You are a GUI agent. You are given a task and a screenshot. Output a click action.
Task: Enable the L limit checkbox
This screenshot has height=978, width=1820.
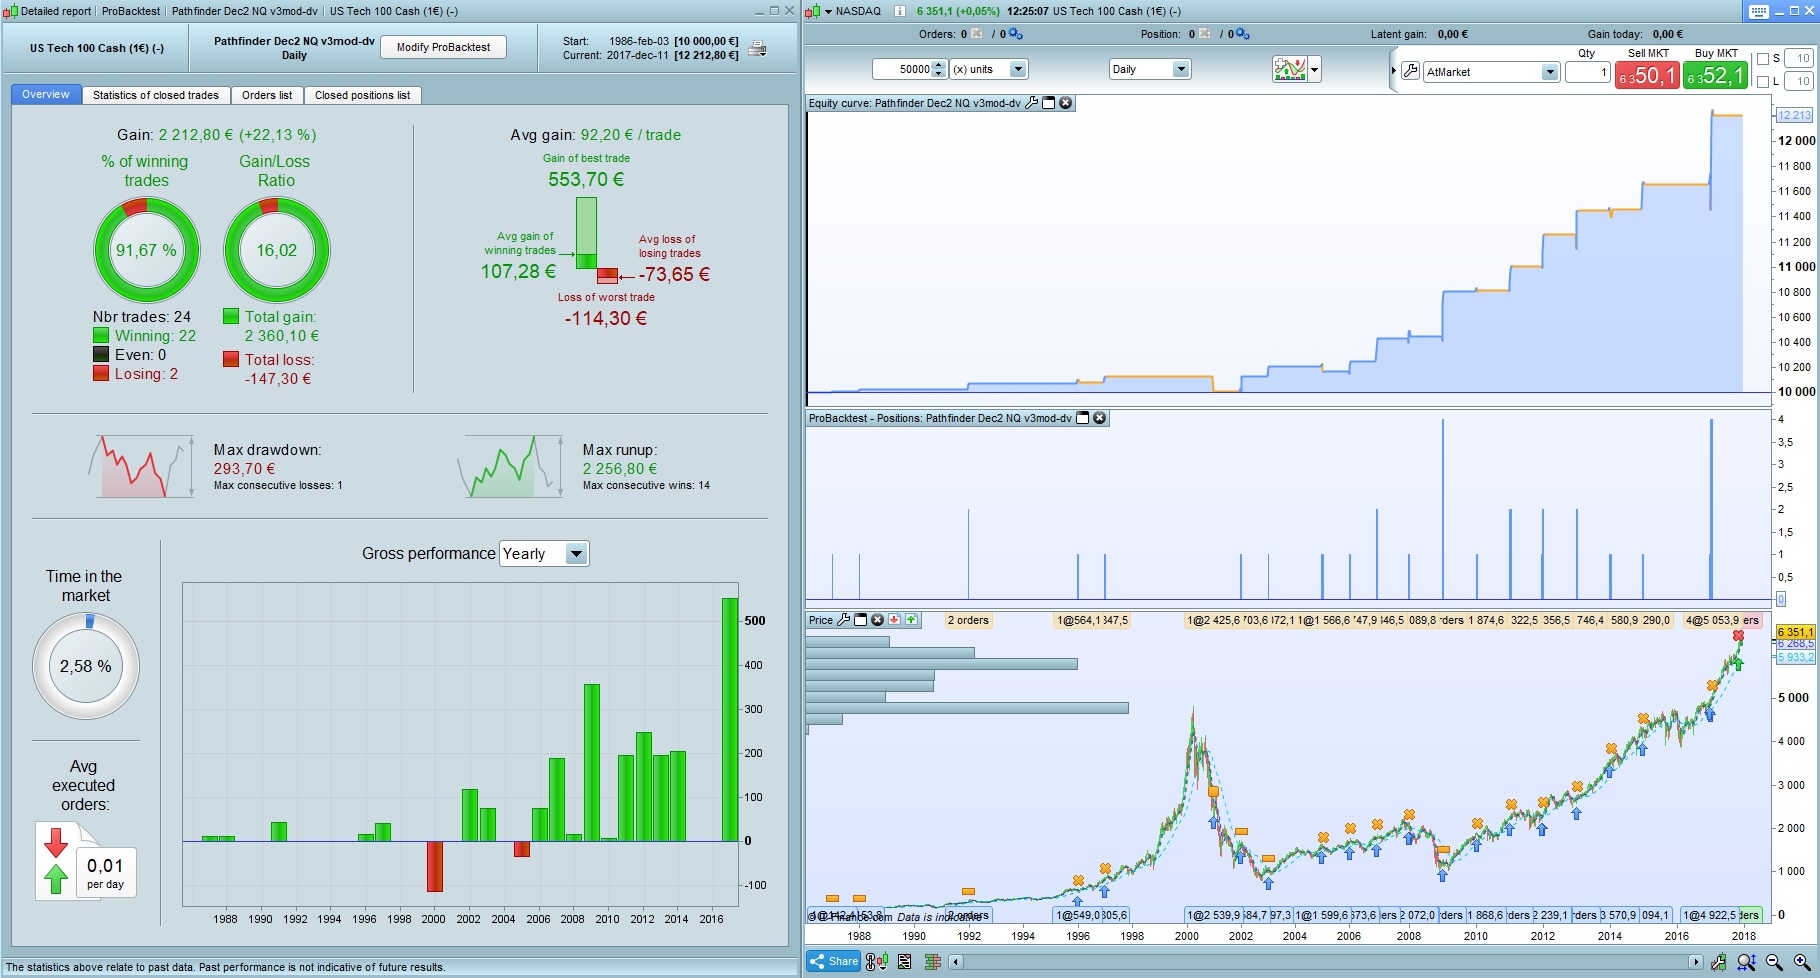(1763, 82)
